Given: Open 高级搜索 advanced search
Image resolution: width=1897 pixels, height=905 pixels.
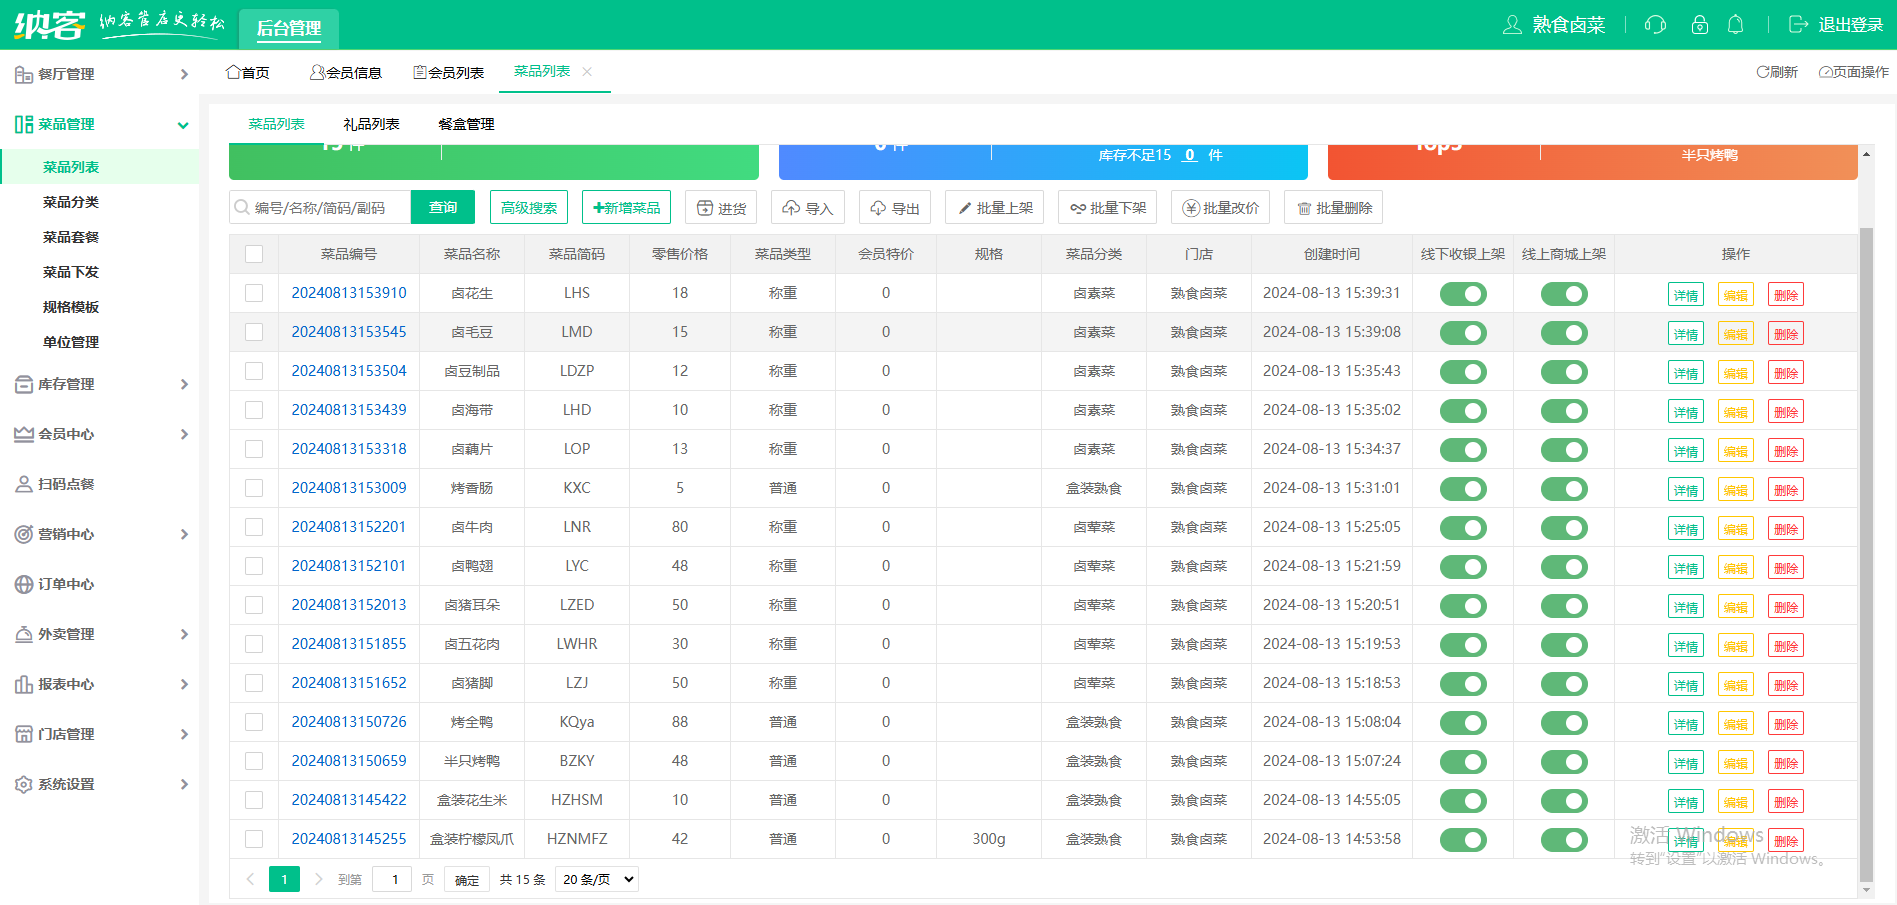Looking at the screenshot, I should (x=529, y=207).
